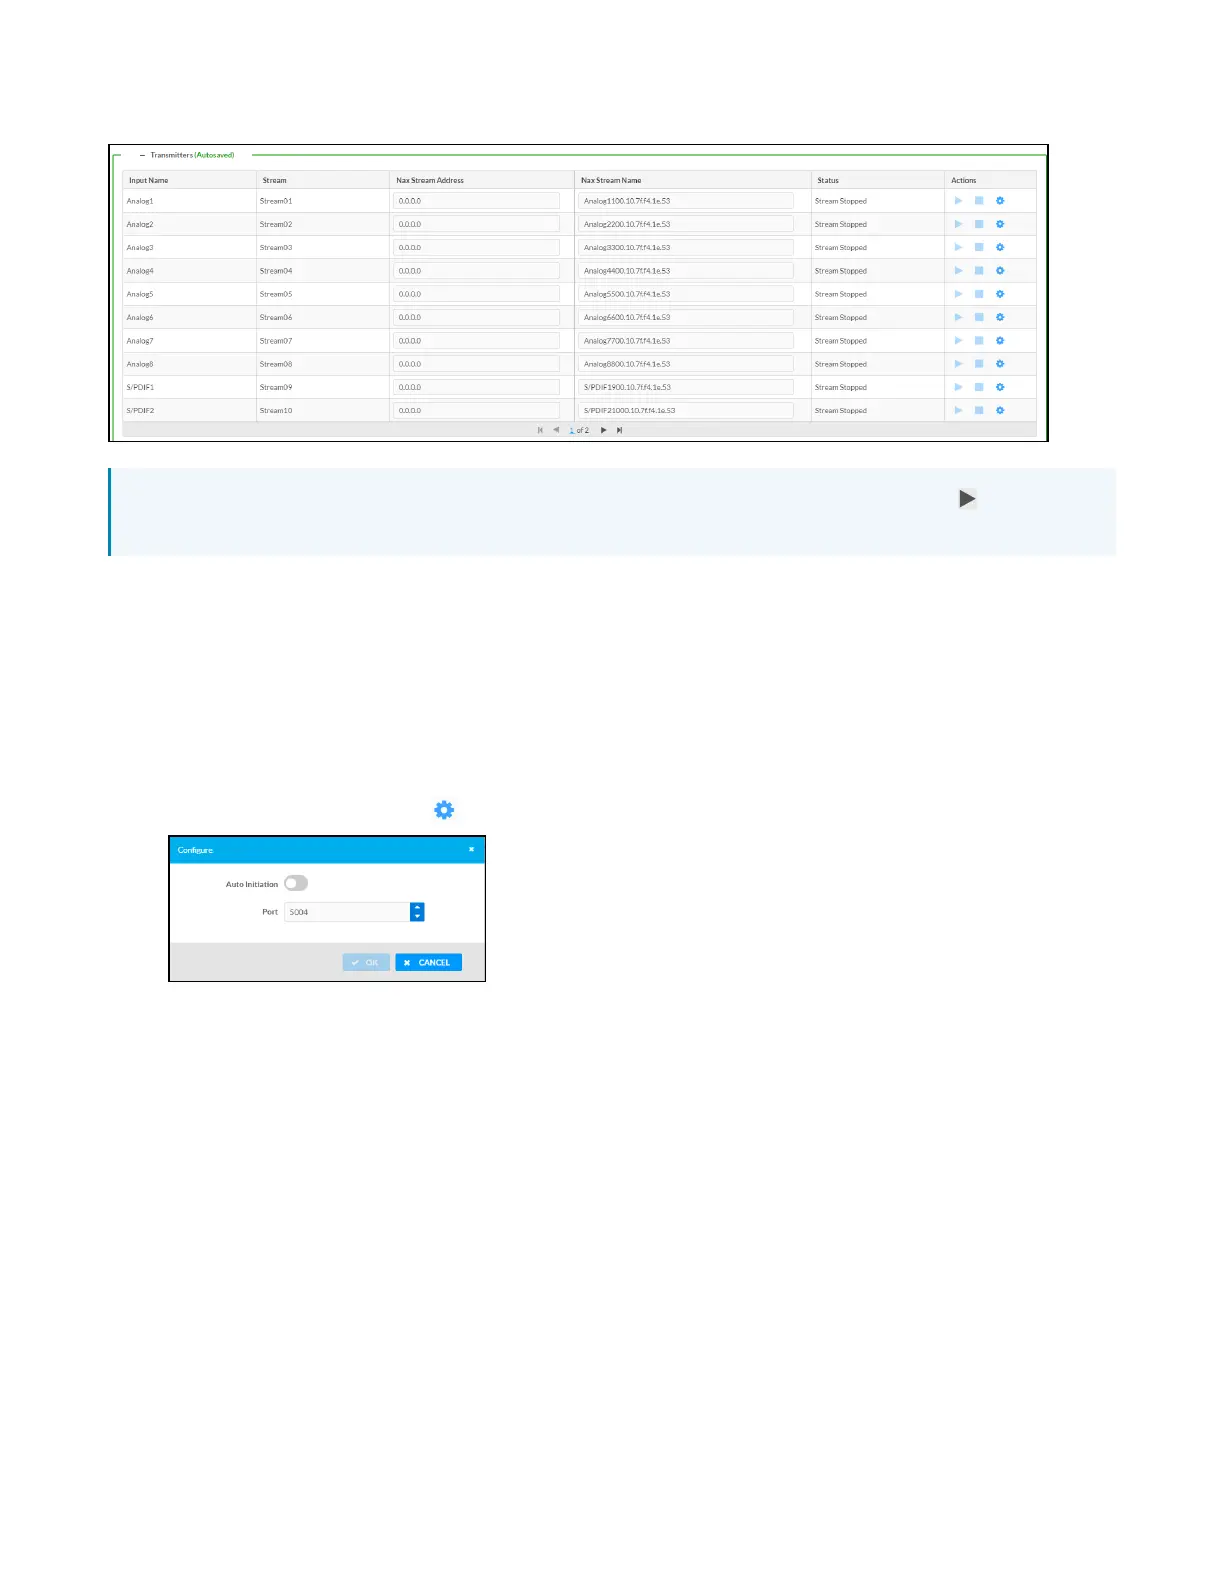Edit Nax Stream Address for Analog4
The image size is (1224, 1584).
(x=476, y=271)
